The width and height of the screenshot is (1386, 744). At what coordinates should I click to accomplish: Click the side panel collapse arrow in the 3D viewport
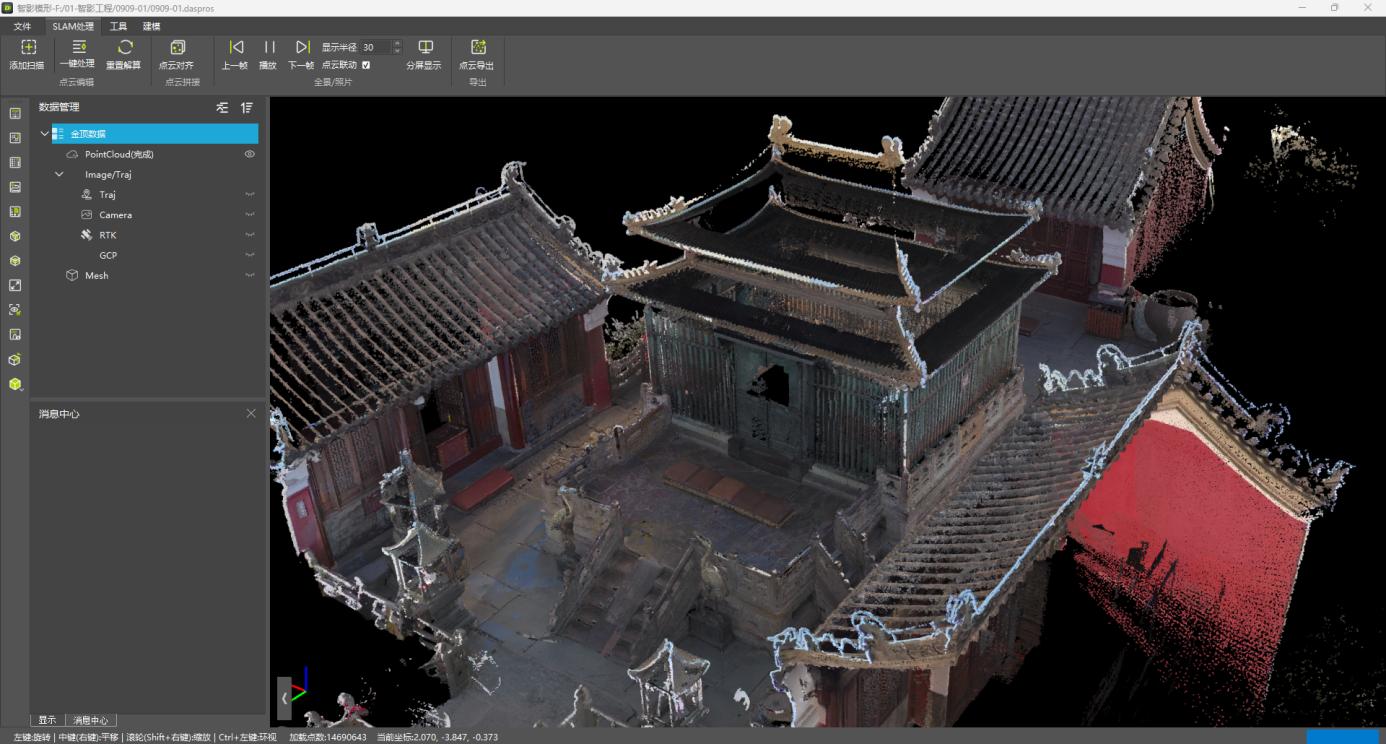(285, 698)
